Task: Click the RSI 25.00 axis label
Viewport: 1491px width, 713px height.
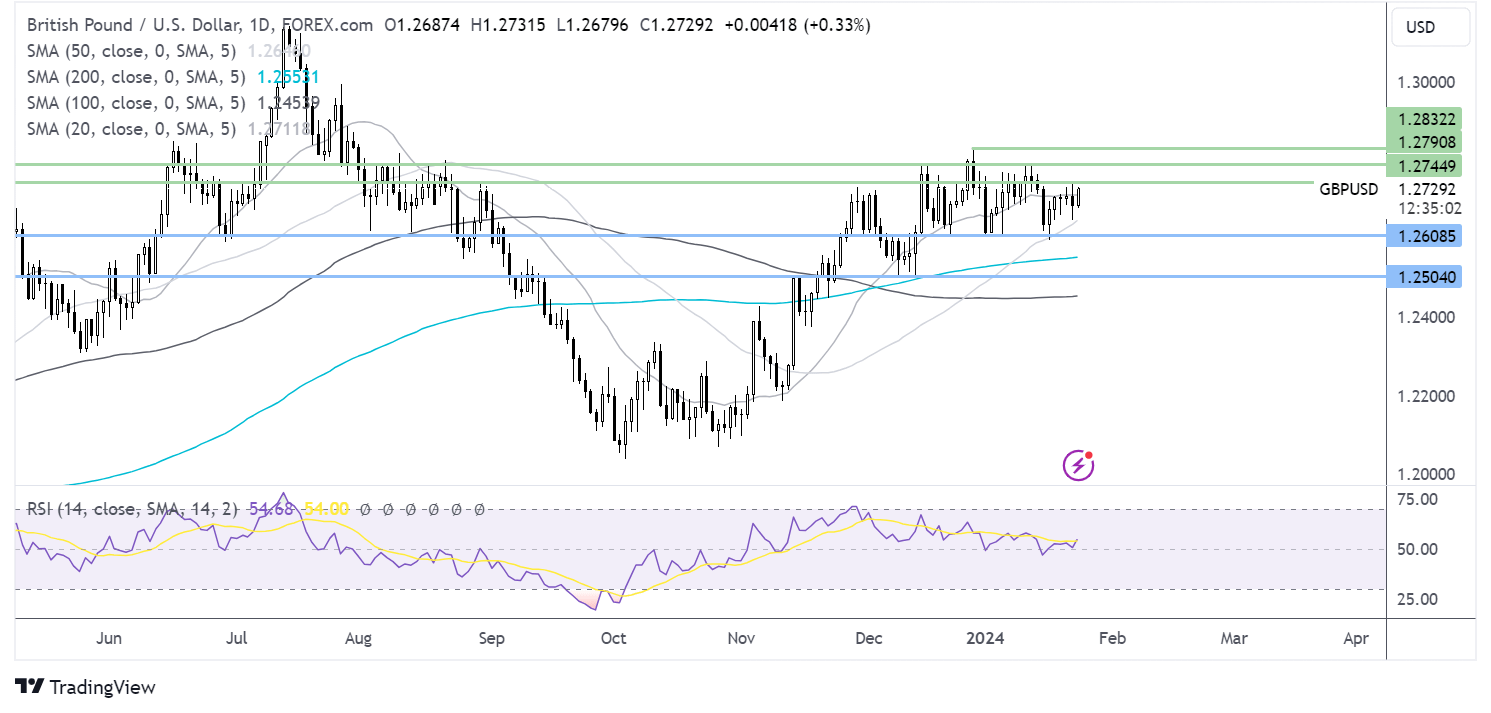Action: tap(1417, 599)
